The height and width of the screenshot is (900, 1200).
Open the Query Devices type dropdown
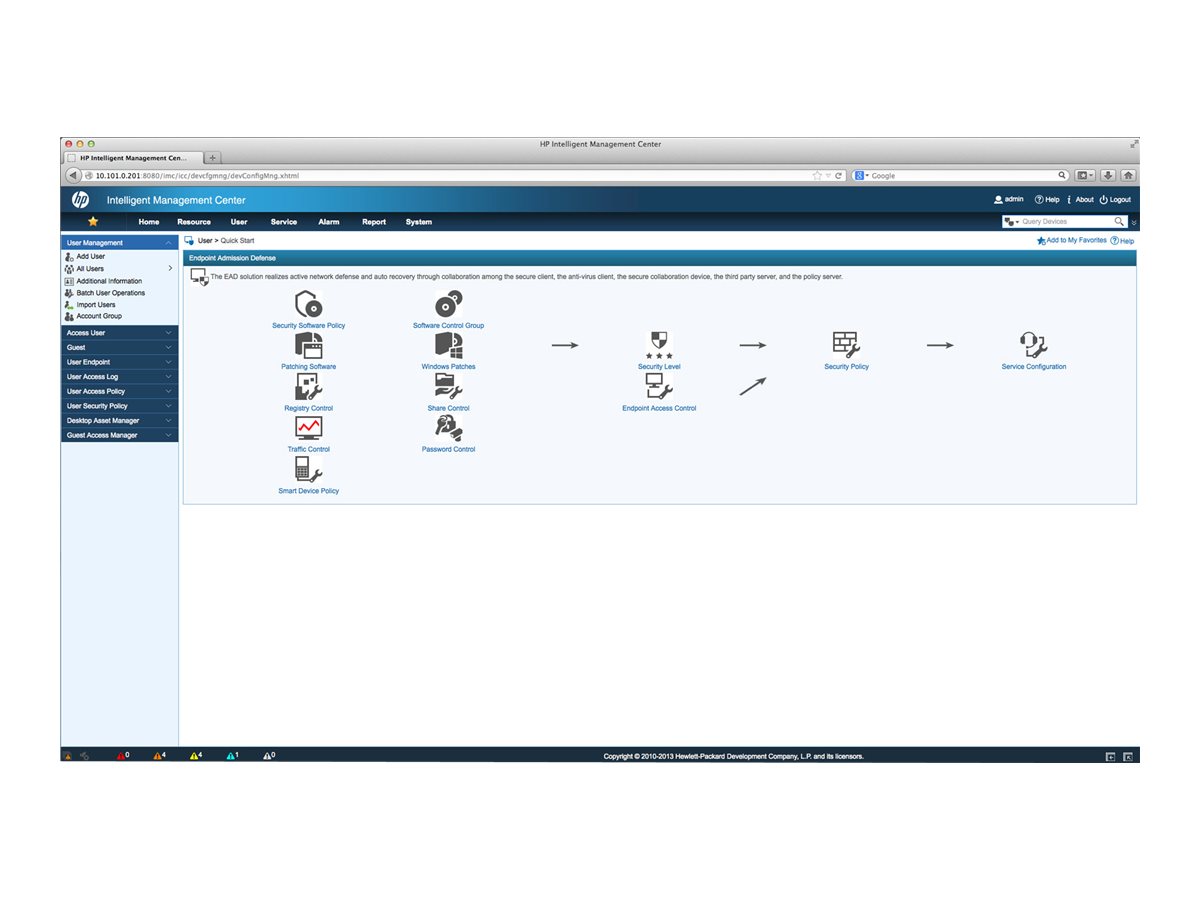(x=1012, y=222)
